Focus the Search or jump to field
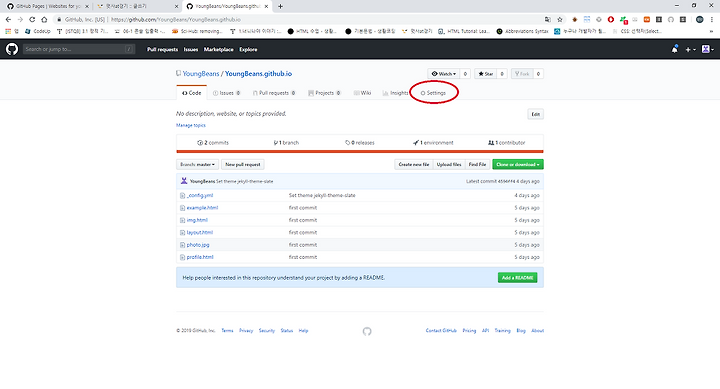Viewport: 720px width, 389px height. click(x=79, y=49)
